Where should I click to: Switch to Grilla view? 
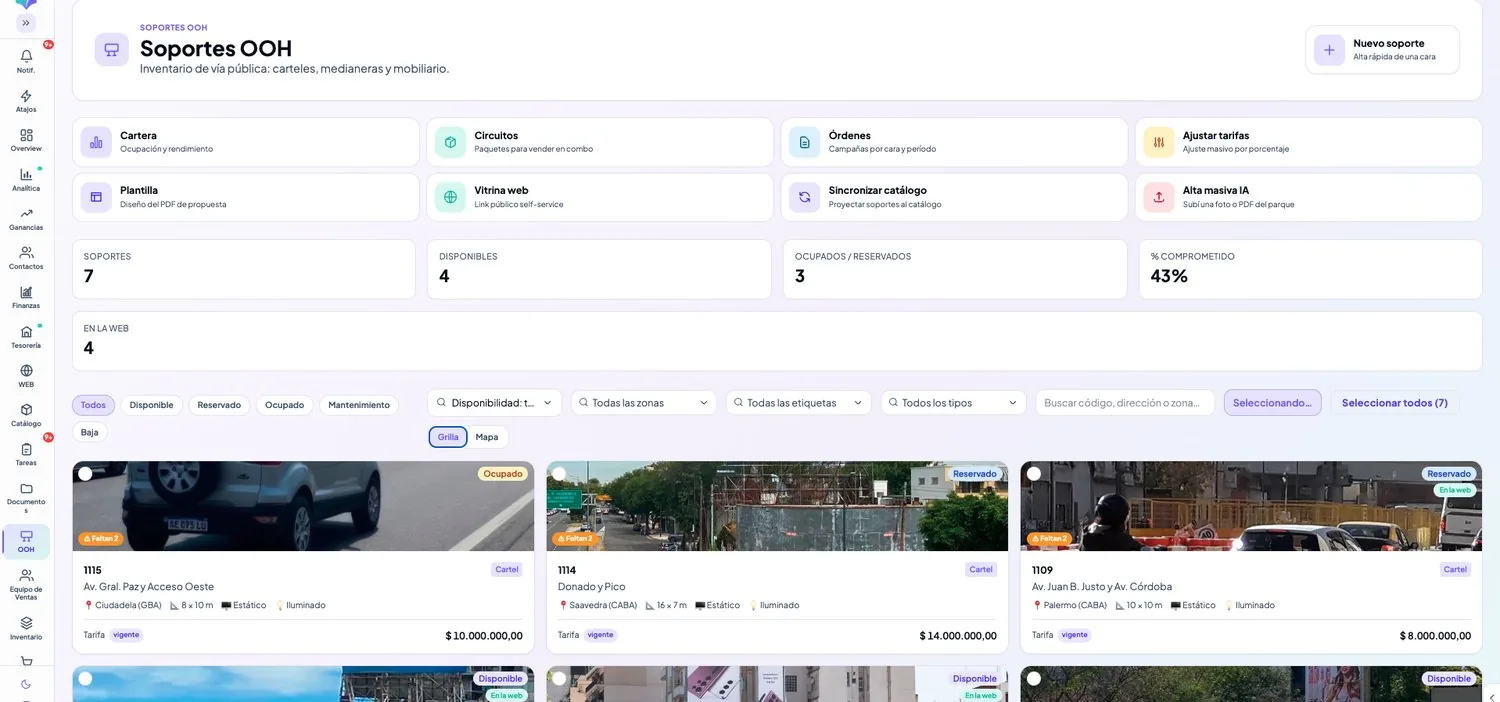point(448,437)
